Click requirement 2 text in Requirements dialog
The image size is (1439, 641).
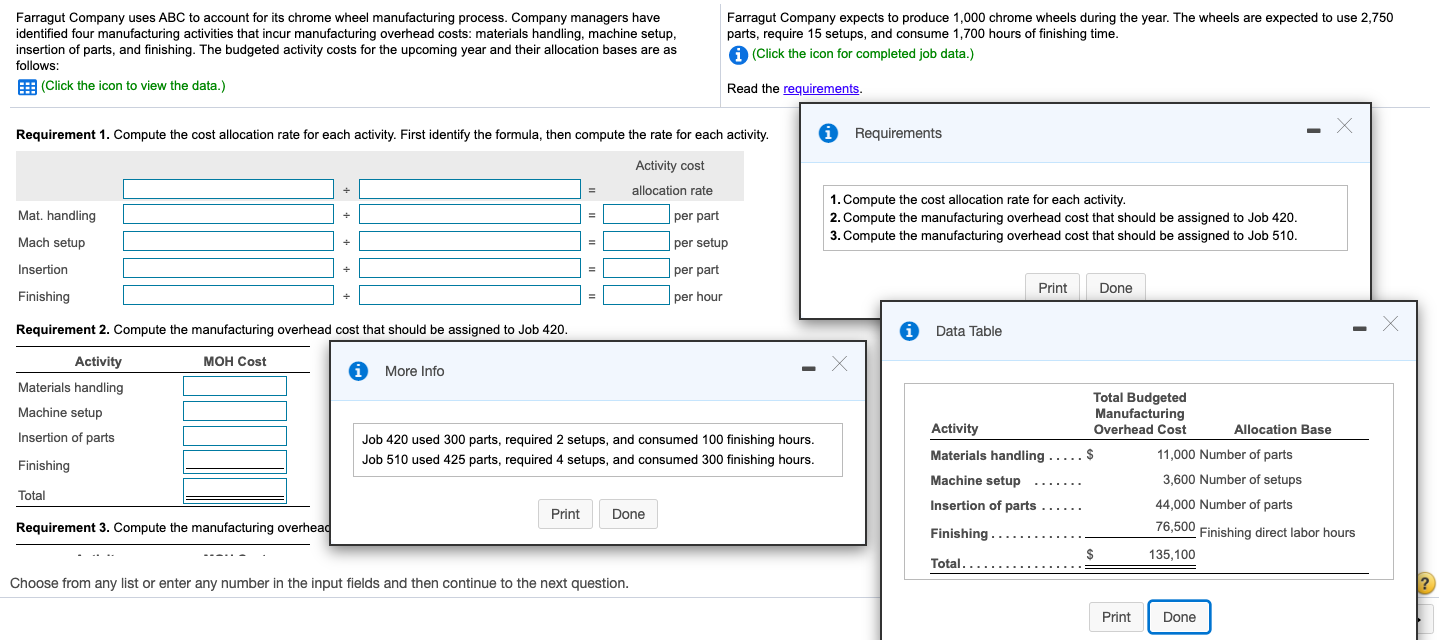click(x=1064, y=218)
